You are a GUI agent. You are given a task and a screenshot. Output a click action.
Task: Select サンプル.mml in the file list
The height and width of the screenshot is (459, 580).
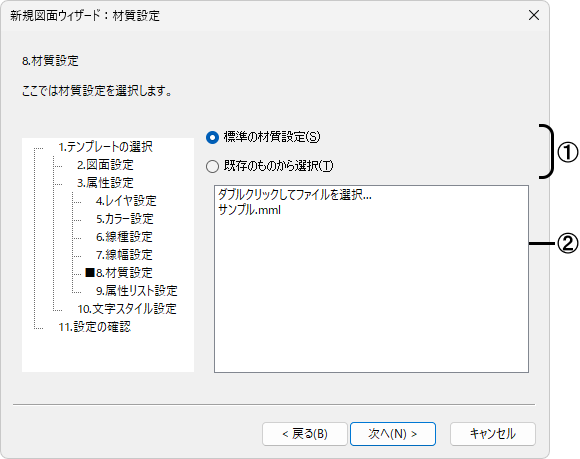(249, 210)
